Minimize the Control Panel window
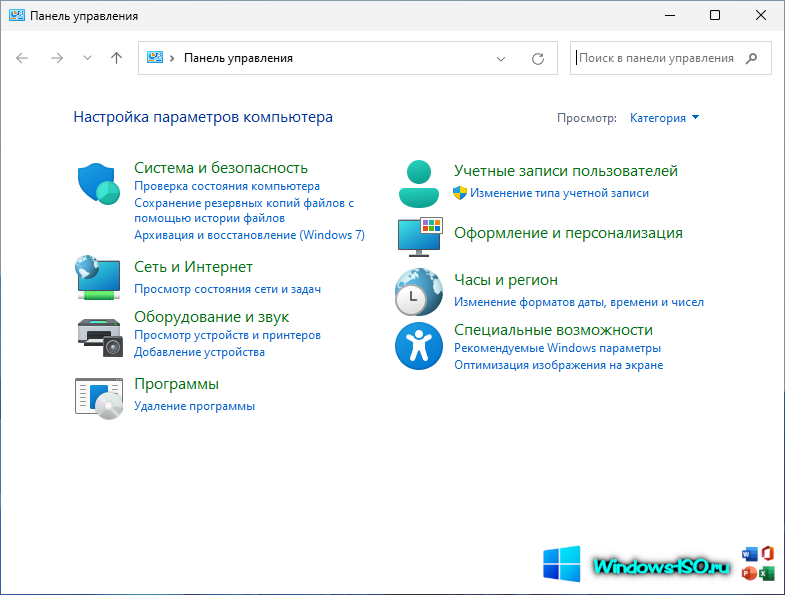 (670, 16)
